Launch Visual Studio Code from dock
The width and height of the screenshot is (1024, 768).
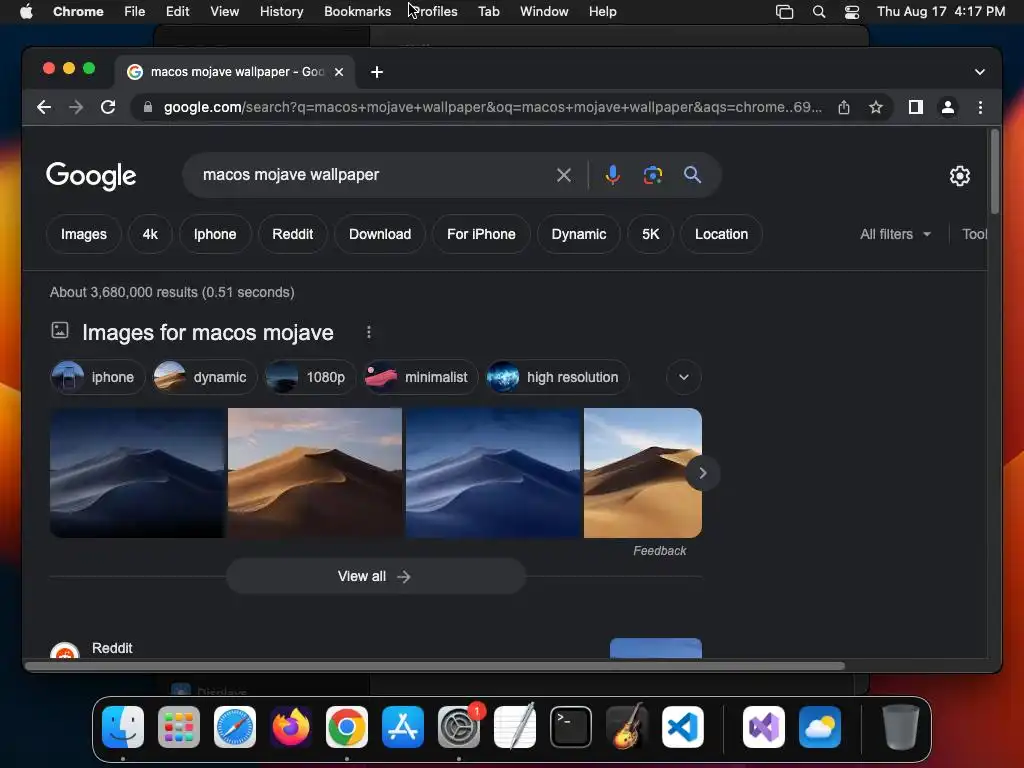click(682, 727)
